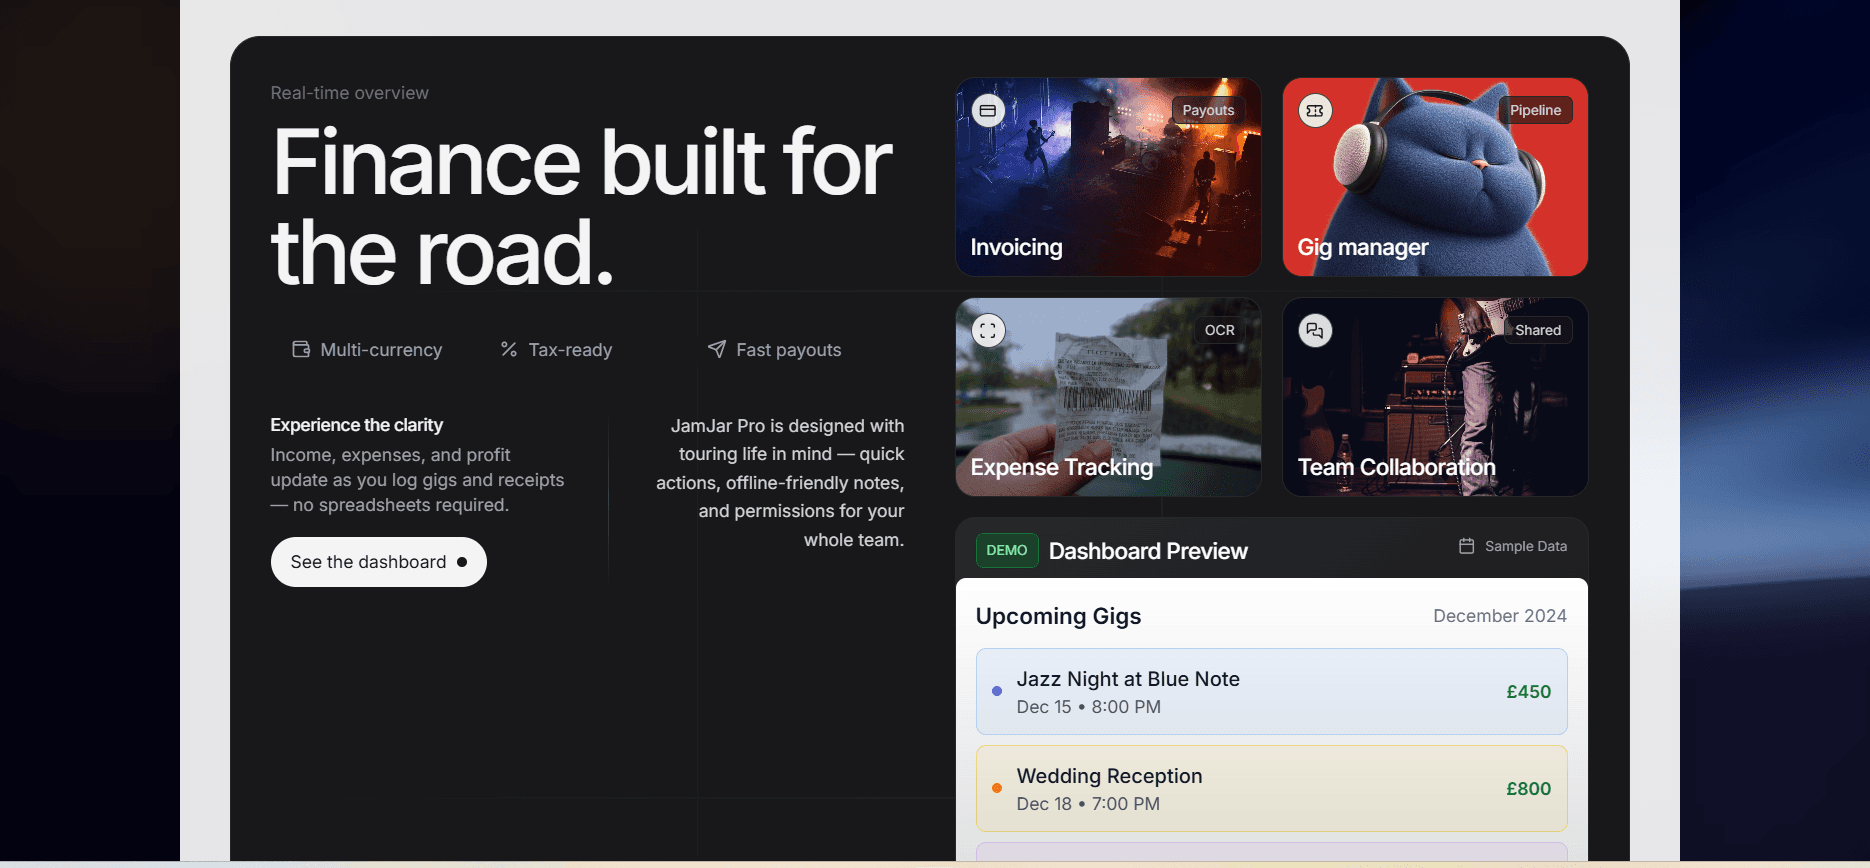
Task: Click the credit card icon on Invoicing card
Action: (x=988, y=111)
